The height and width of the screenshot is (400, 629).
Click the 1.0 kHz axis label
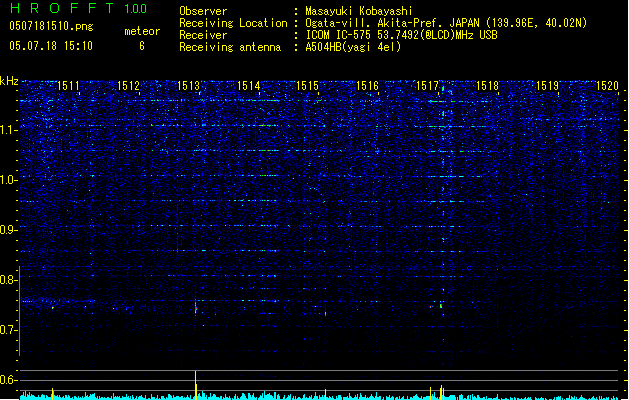(x=9, y=180)
